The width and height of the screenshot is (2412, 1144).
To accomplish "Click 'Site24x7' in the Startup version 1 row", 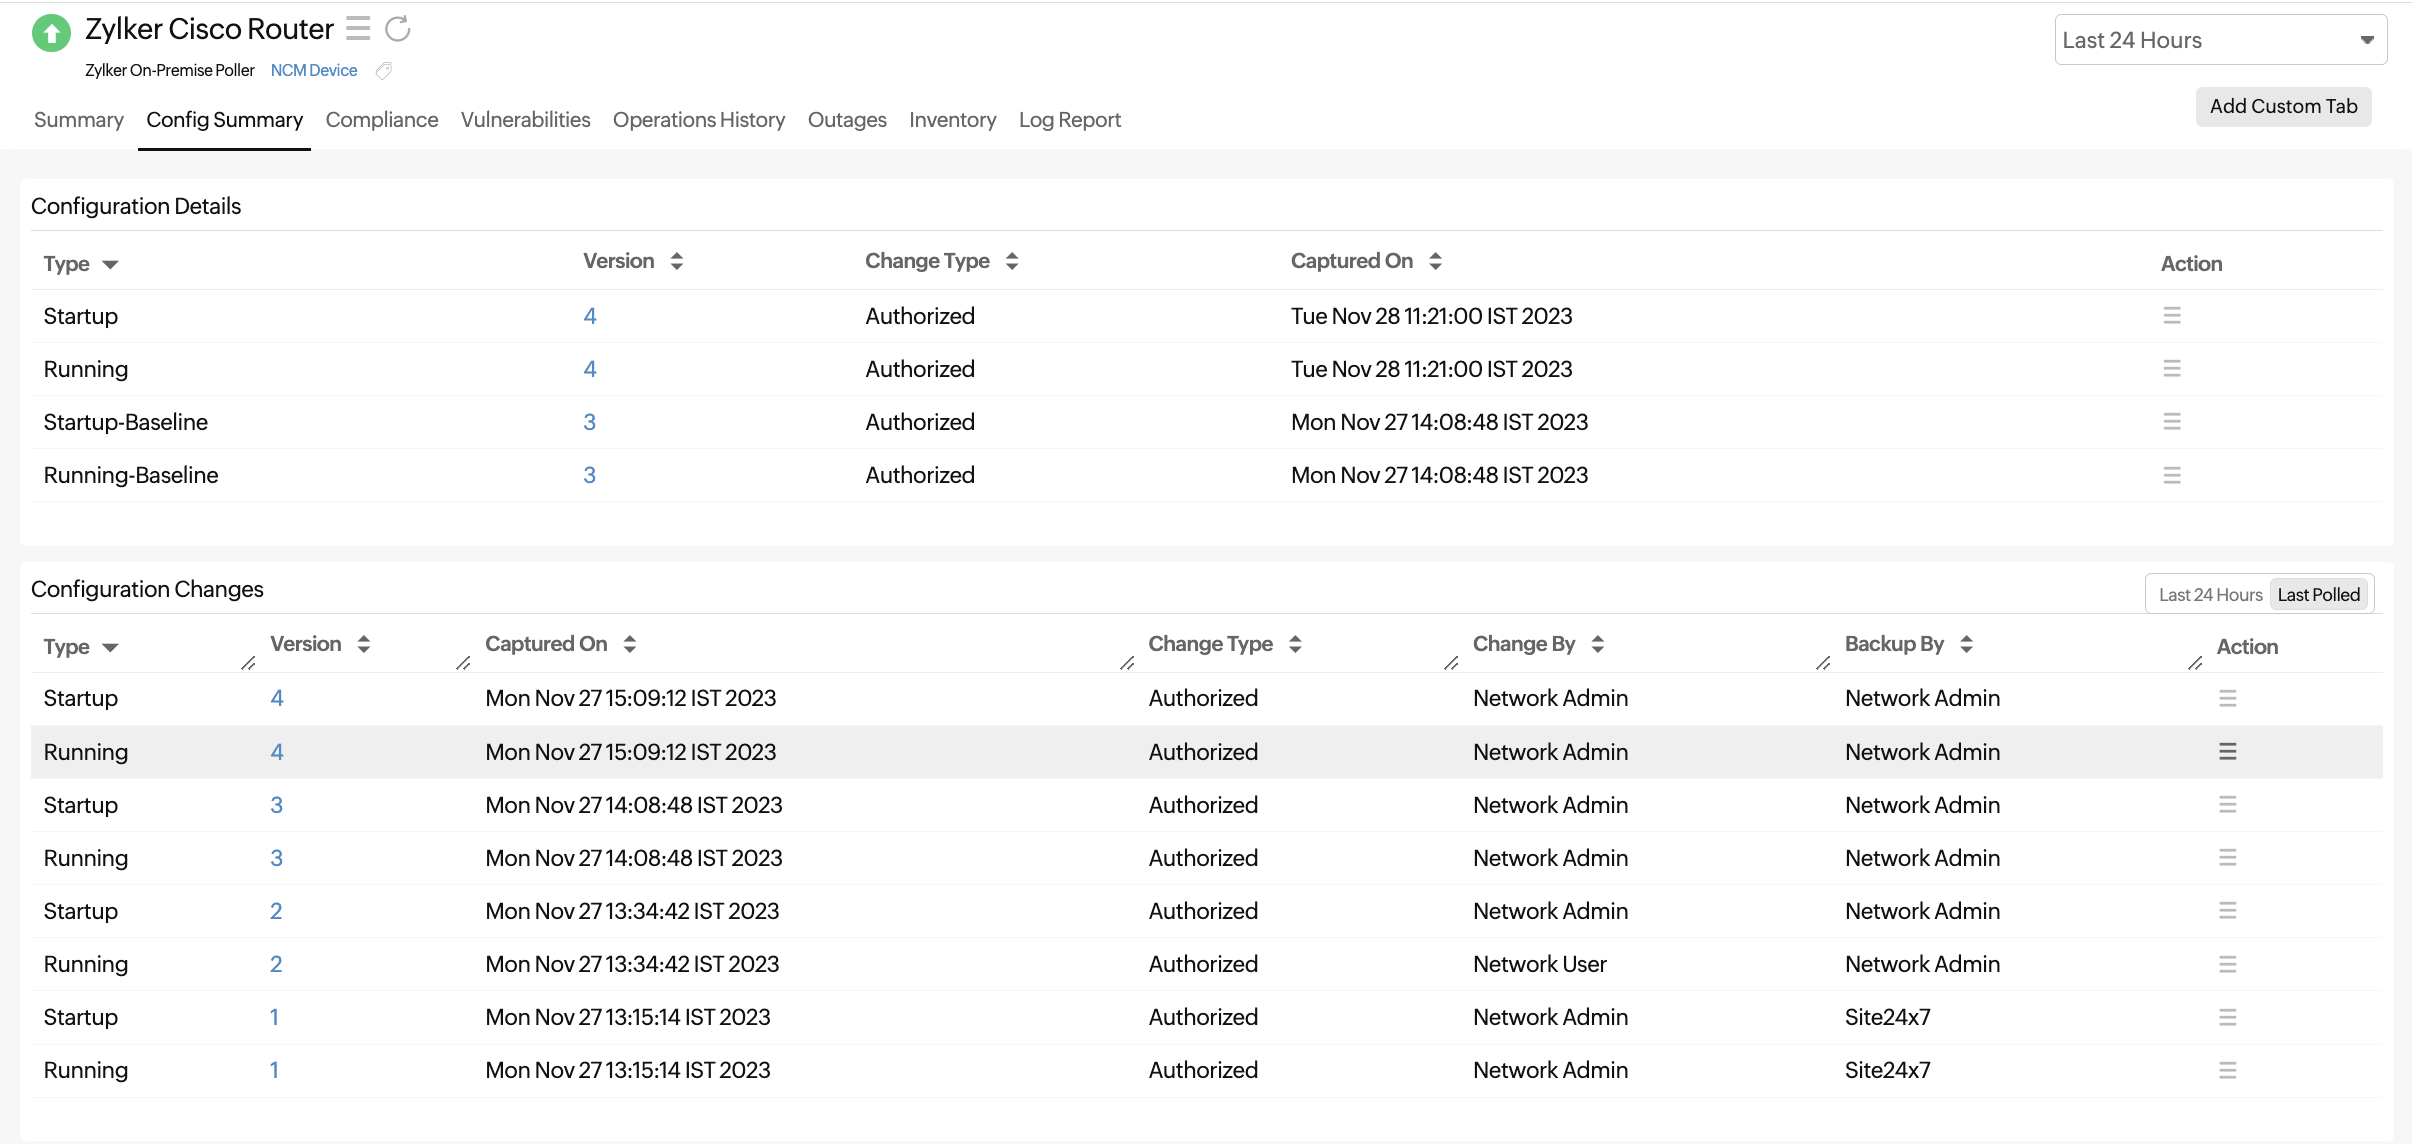I will coord(1888,1017).
